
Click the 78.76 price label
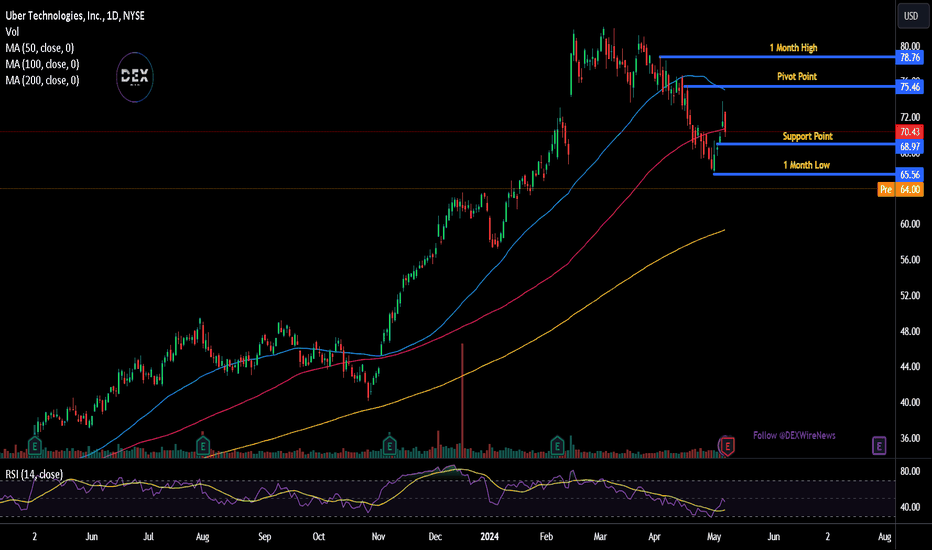coord(910,58)
